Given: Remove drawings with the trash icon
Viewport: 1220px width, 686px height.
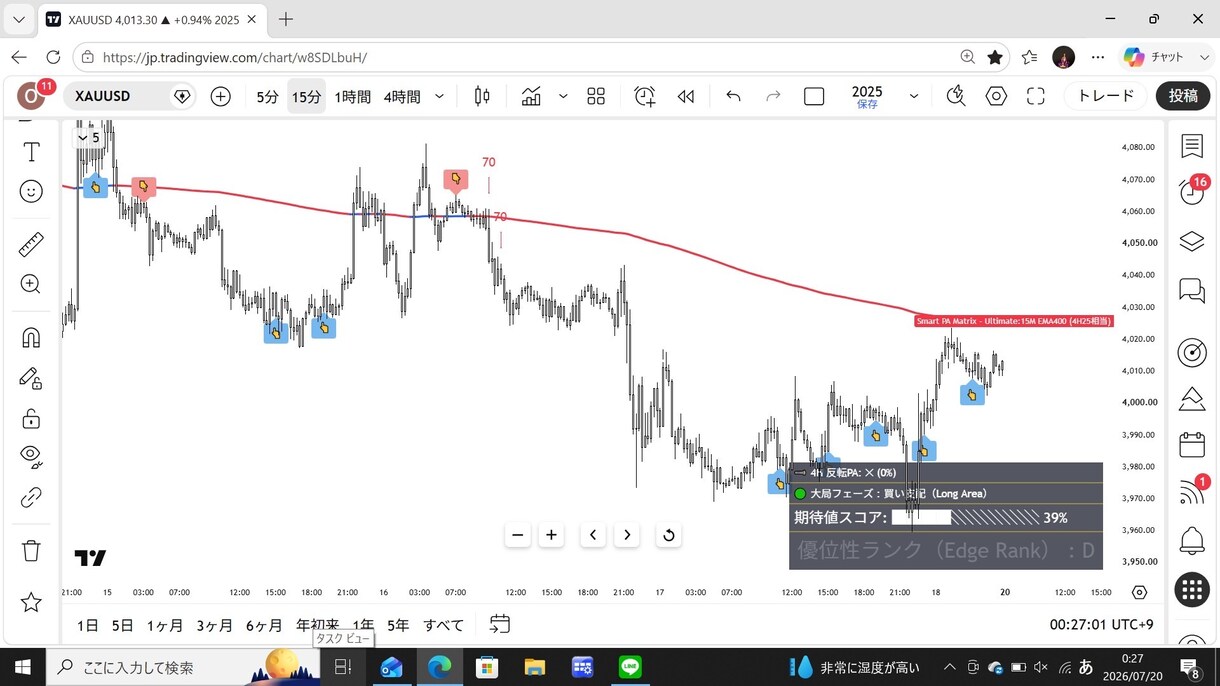Looking at the screenshot, I should [x=31, y=550].
